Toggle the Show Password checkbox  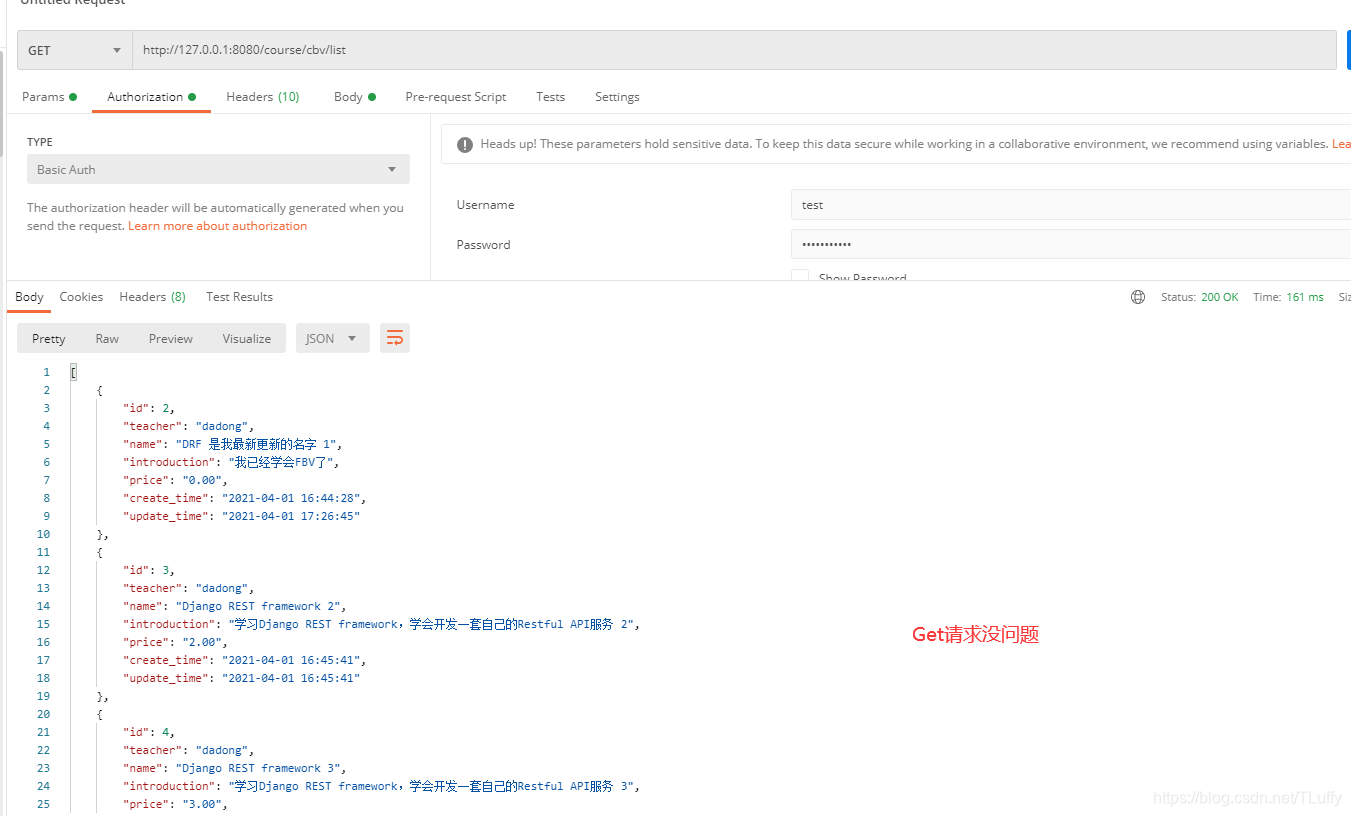coord(800,277)
